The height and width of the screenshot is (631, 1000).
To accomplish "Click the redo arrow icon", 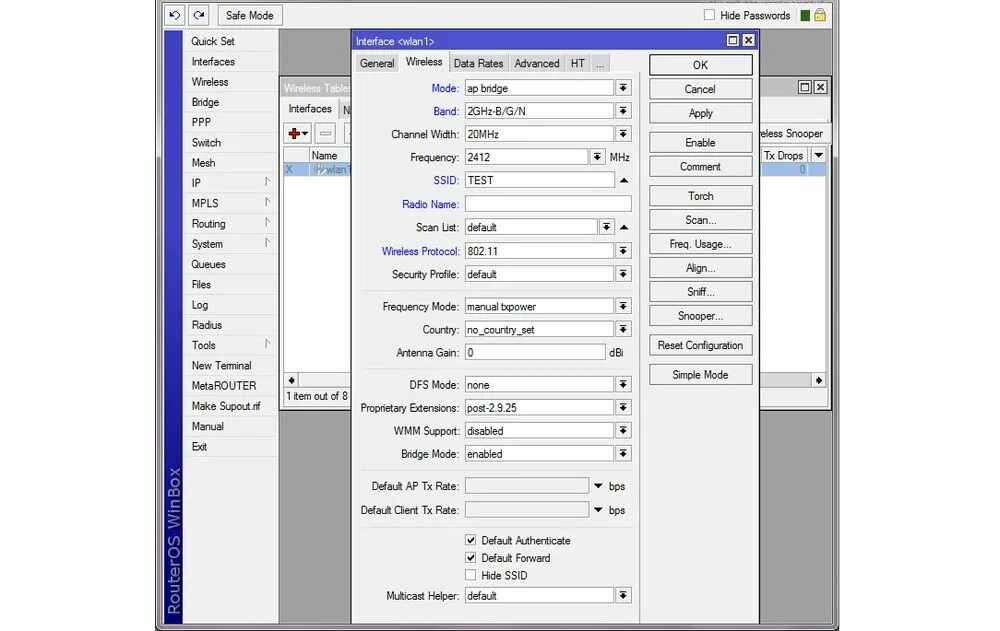I will tap(199, 15).
